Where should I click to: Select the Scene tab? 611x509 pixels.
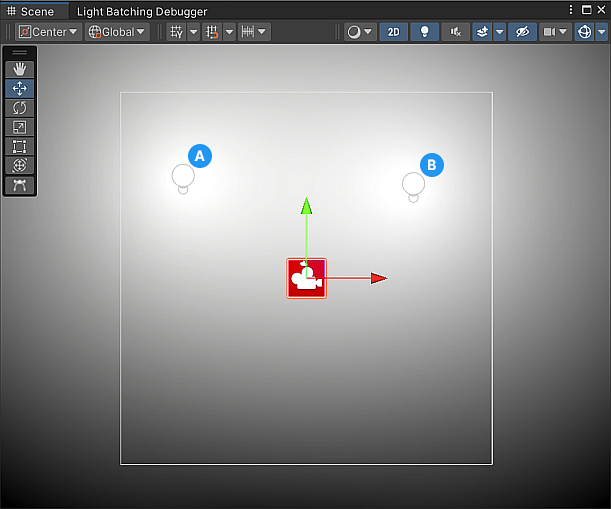(31, 11)
